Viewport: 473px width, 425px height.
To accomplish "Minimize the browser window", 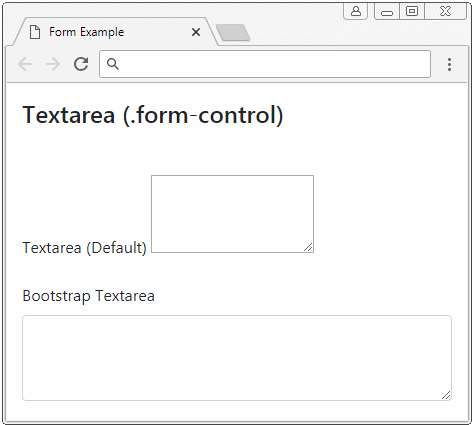I will click(x=387, y=12).
